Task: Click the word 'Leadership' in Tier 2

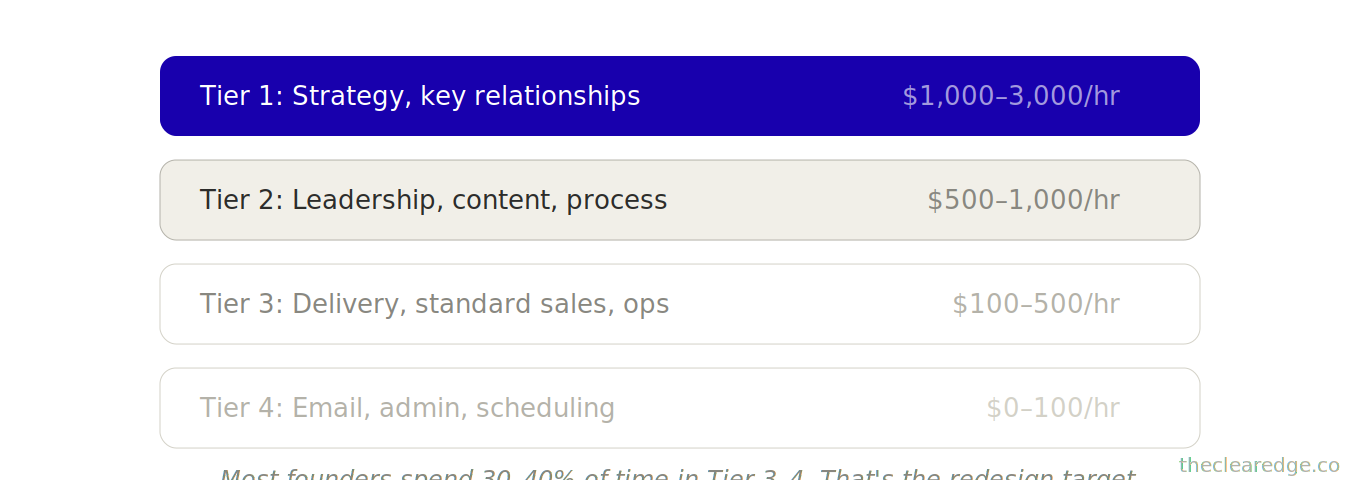Action: (x=367, y=200)
